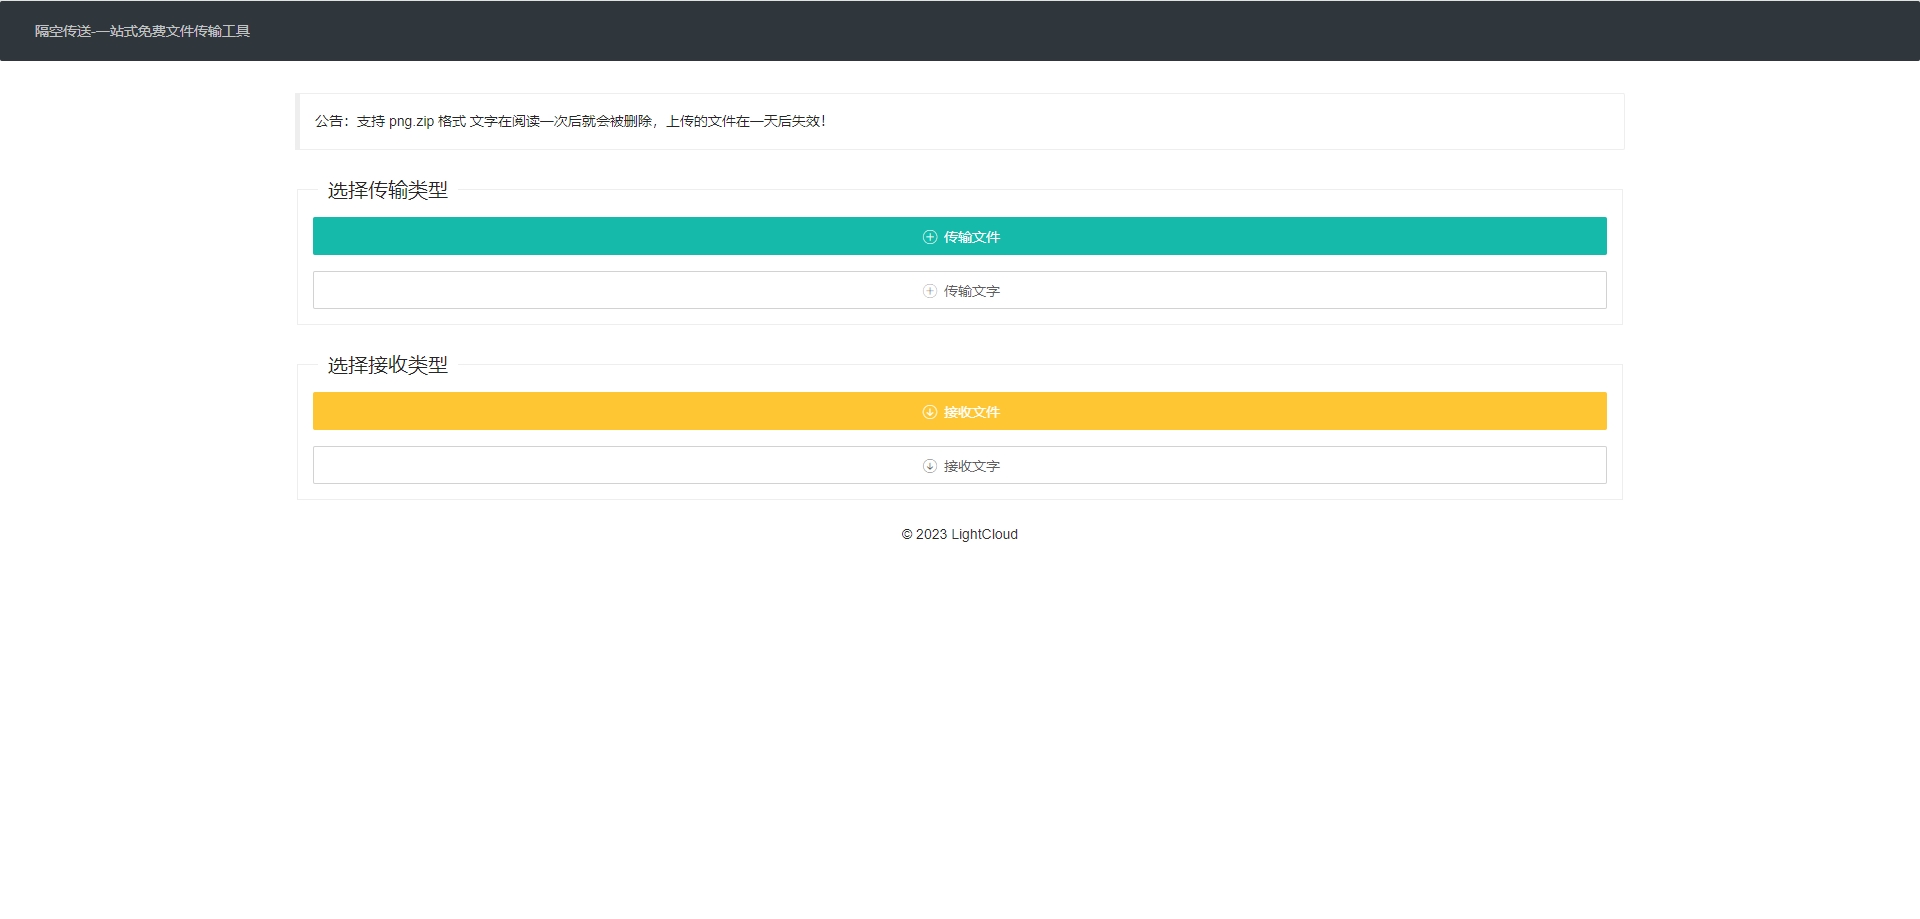The width and height of the screenshot is (1920, 919).
Task: Click the 接收文件 yellow button
Action: point(959,411)
